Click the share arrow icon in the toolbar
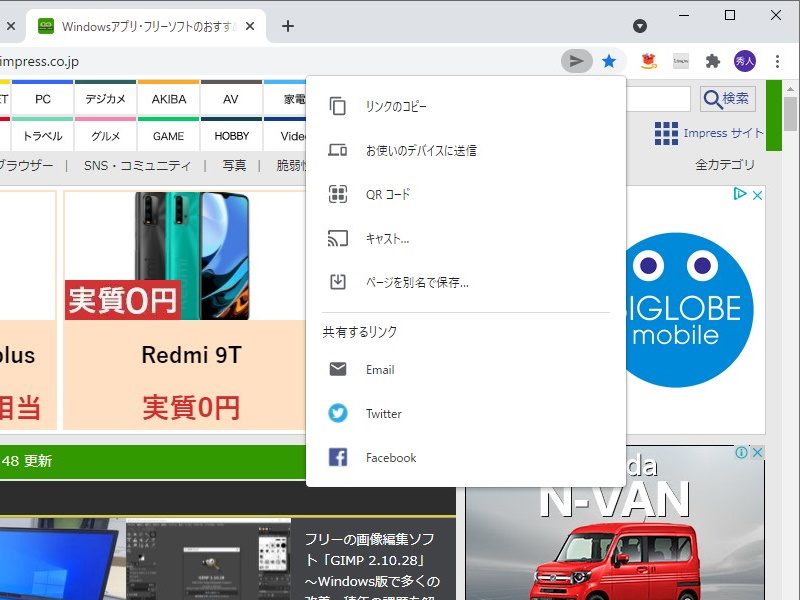 [x=576, y=61]
